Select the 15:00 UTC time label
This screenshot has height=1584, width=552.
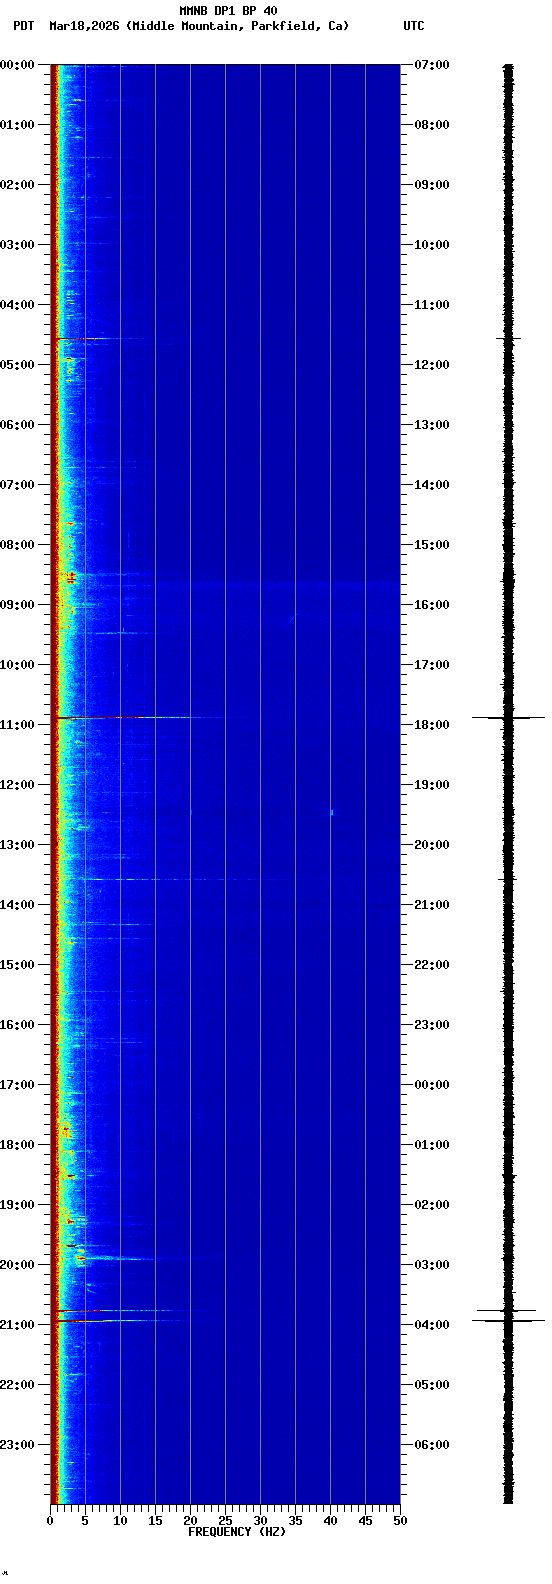point(432,545)
